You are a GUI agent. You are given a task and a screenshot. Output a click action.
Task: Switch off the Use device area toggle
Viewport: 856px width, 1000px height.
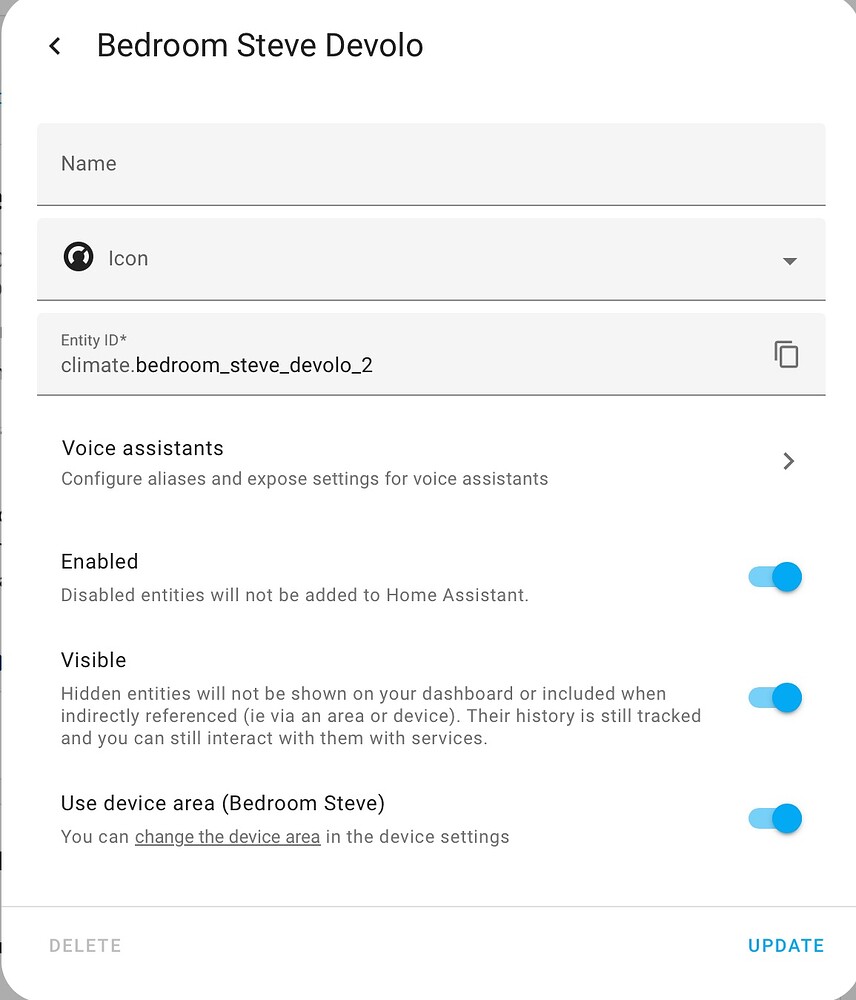(x=773, y=818)
